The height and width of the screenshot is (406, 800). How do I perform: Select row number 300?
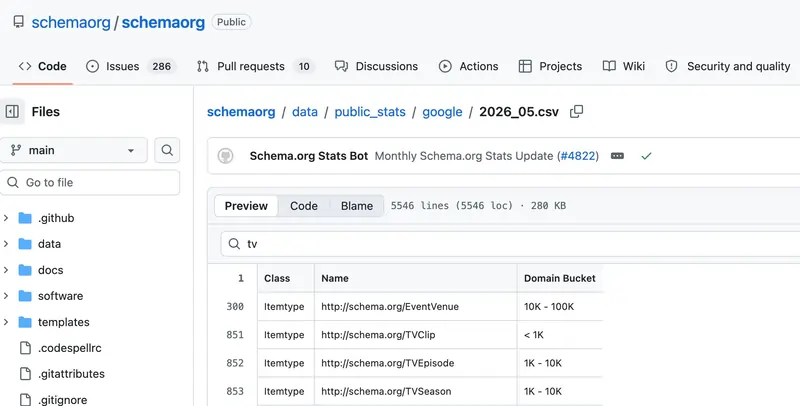click(235, 307)
